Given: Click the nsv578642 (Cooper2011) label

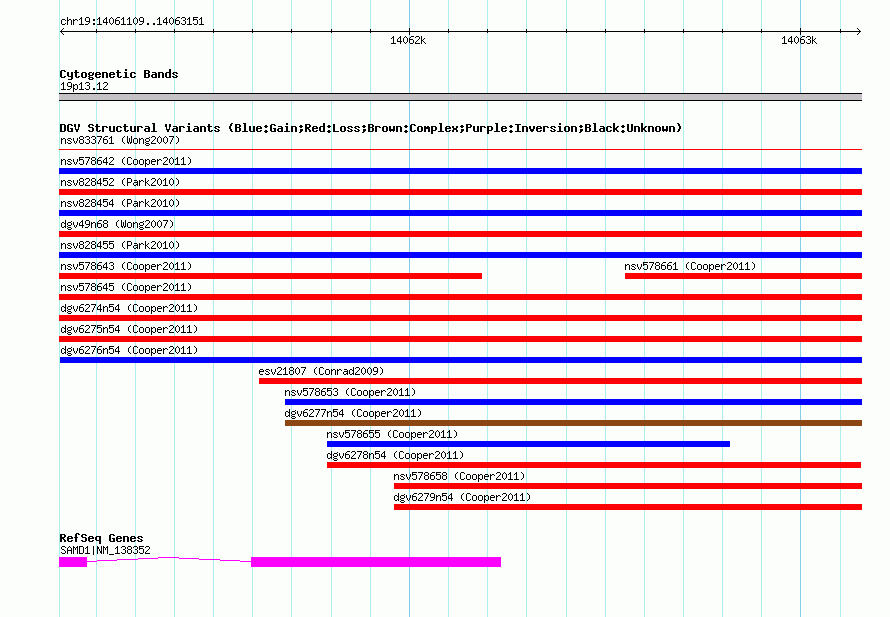Looking at the screenshot, I should pyautogui.click(x=126, y=161).
